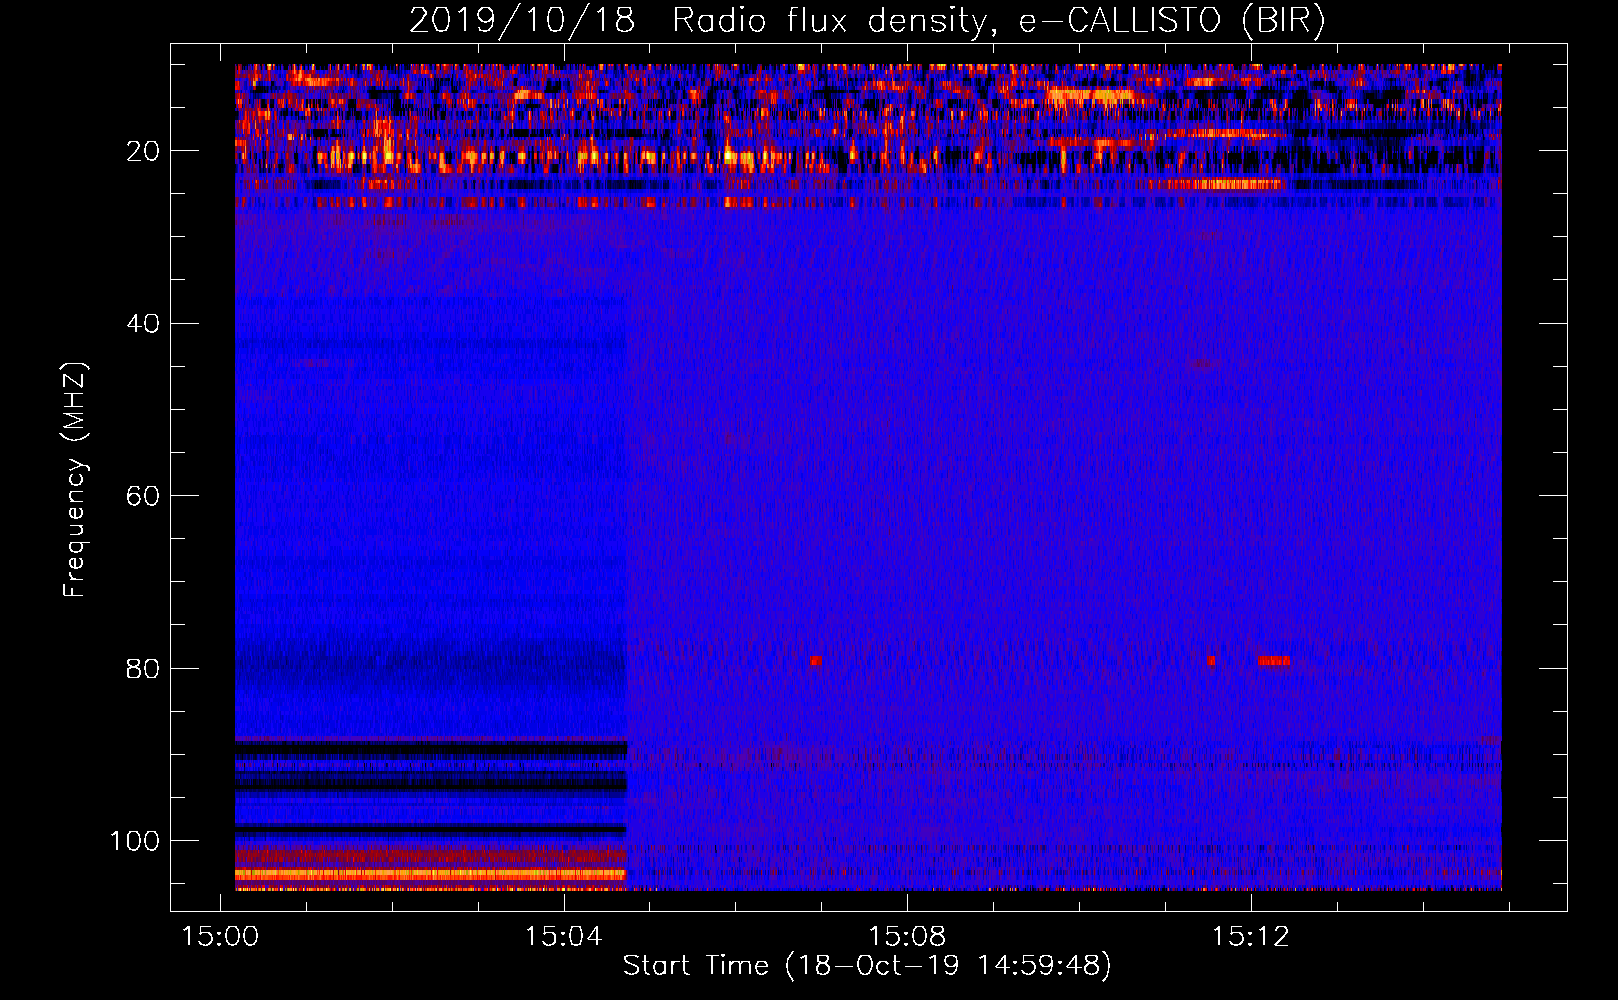Click the "Start Time (18-Oct-19 14:59:48)" x-axis label

coord(867,966)
